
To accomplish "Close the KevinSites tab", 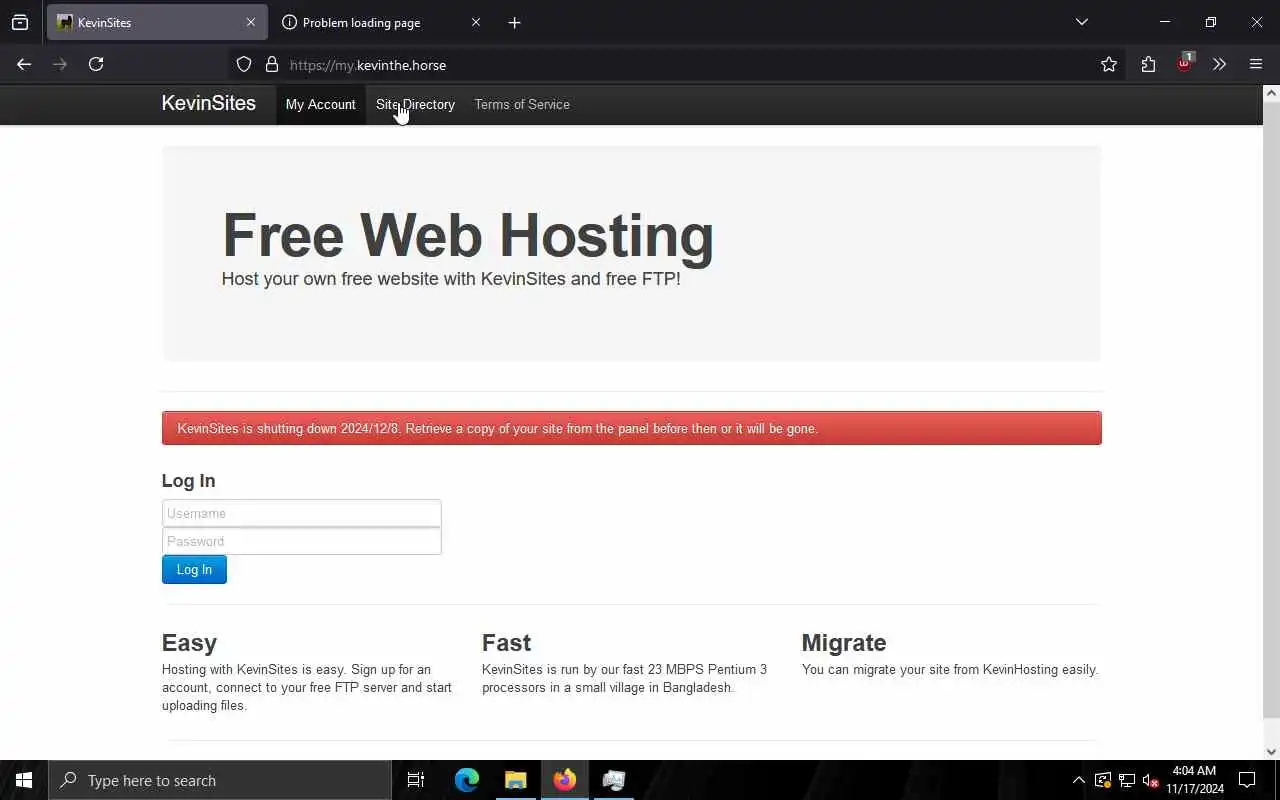I will tap(250, 22).
